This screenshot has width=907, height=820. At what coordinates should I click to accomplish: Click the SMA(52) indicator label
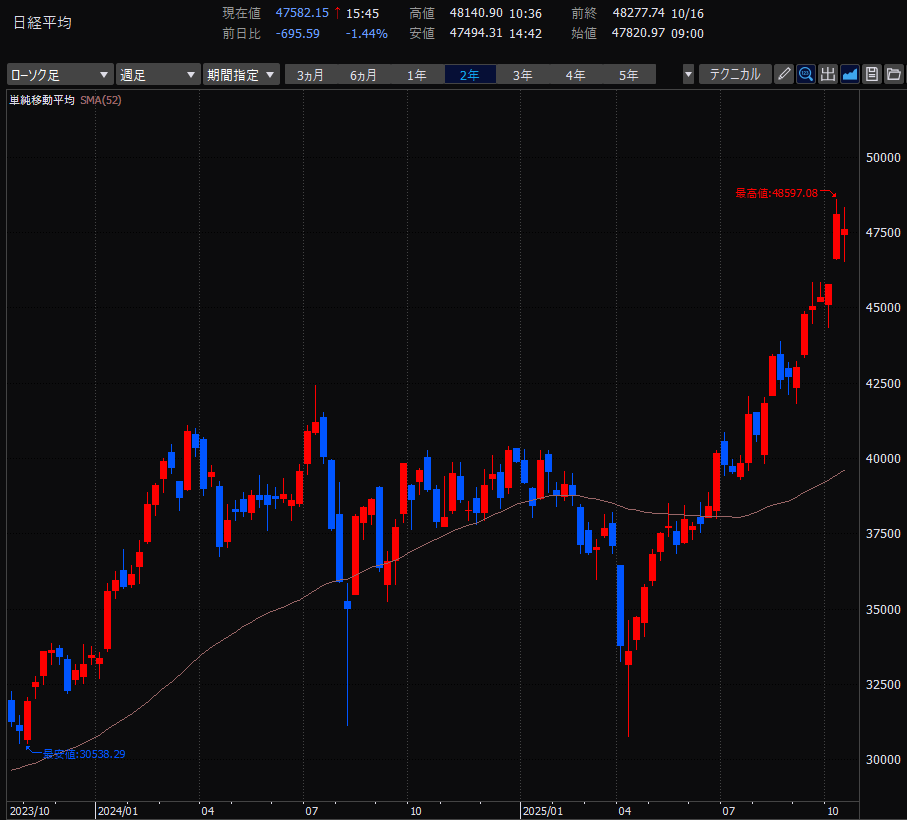pyautogui.click(x=101, y=100)
